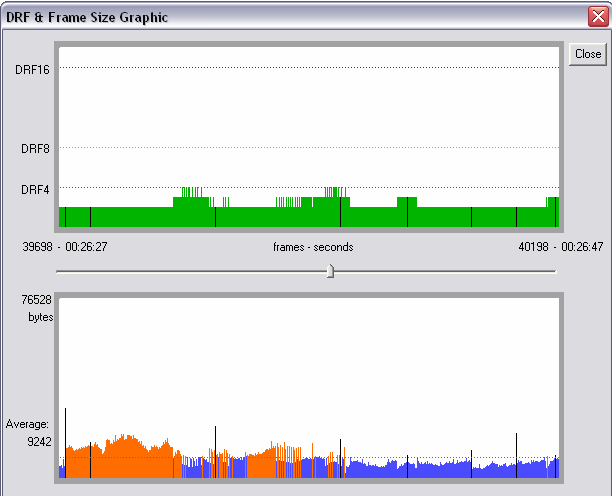612x496 pixels.
Task: Click the 76528 max bytes value
Action: tap(36, 300)
